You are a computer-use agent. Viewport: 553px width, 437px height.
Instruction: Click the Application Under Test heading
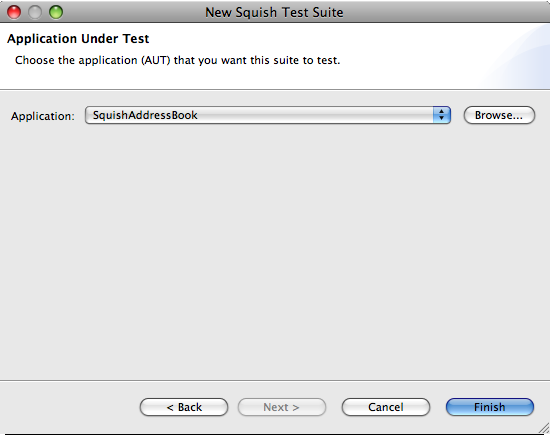point(78,38)
